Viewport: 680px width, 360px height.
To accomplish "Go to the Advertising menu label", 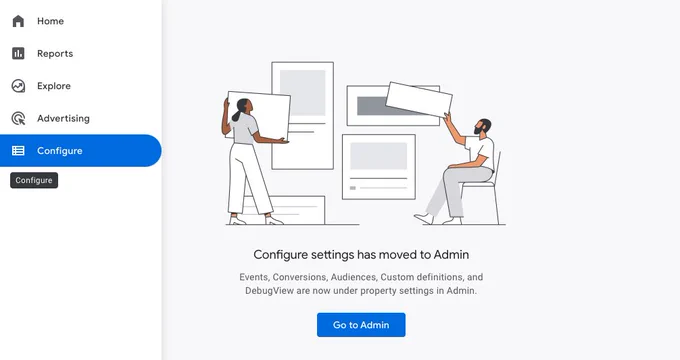I will point(63,118).
